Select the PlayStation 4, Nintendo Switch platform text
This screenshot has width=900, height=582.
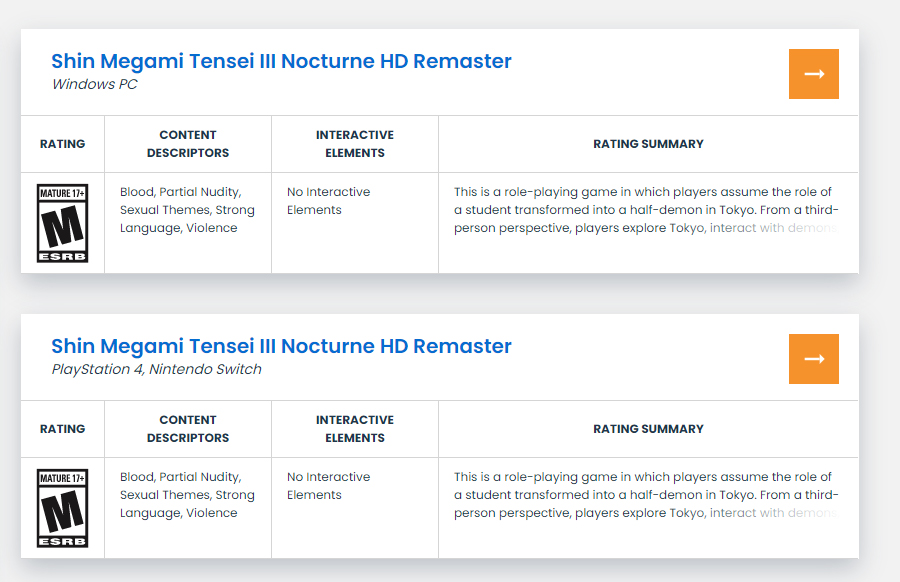(x=157, y=369)
